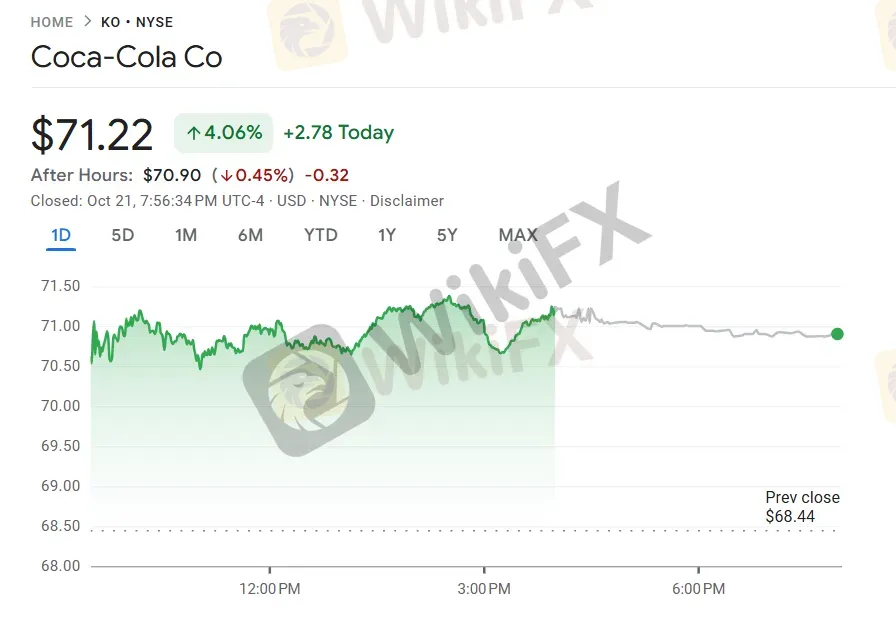Select the YTD chart range
The height and width of the screenshot is (622, 896).
pos(321,236)
